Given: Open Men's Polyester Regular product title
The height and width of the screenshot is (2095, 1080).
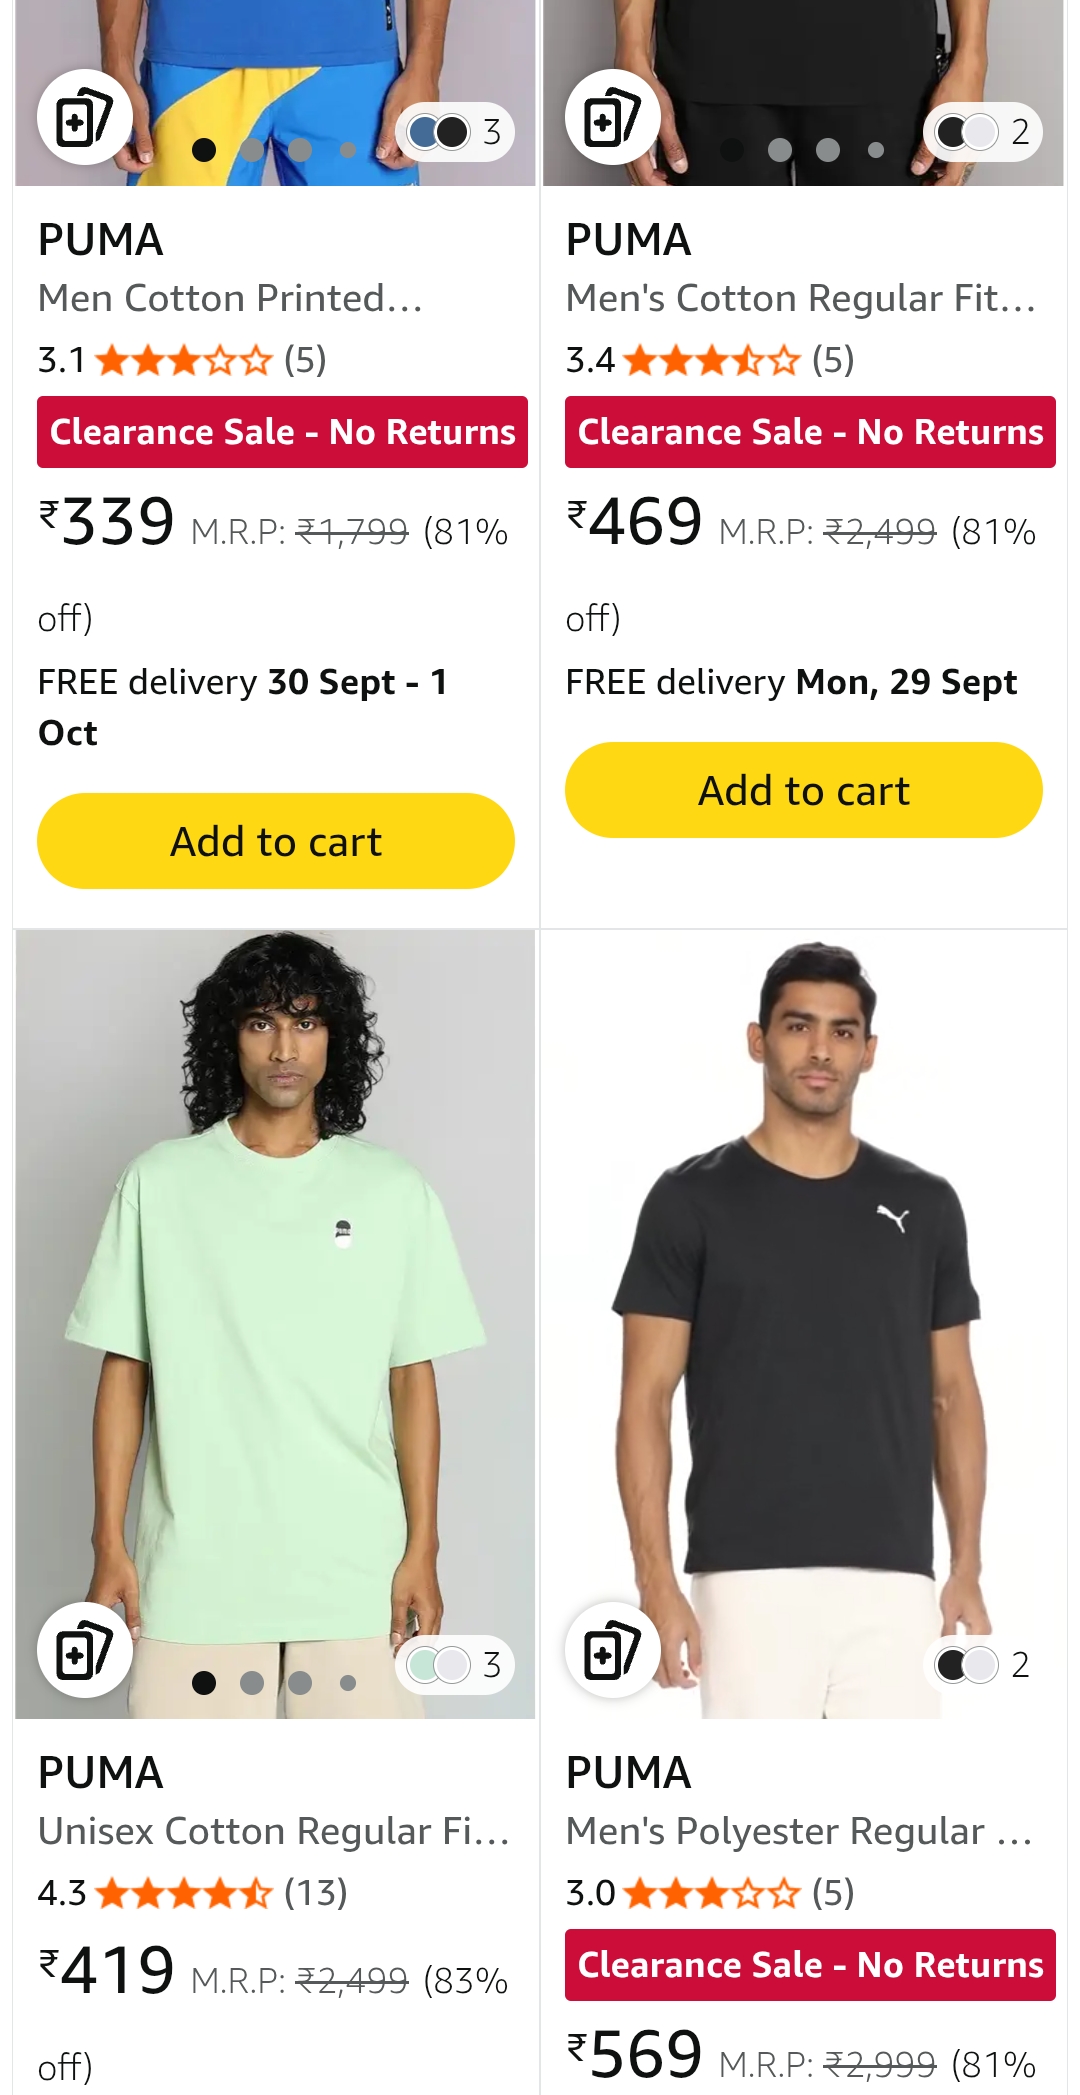Looking at the screenshot, I should coord(798,1831).
